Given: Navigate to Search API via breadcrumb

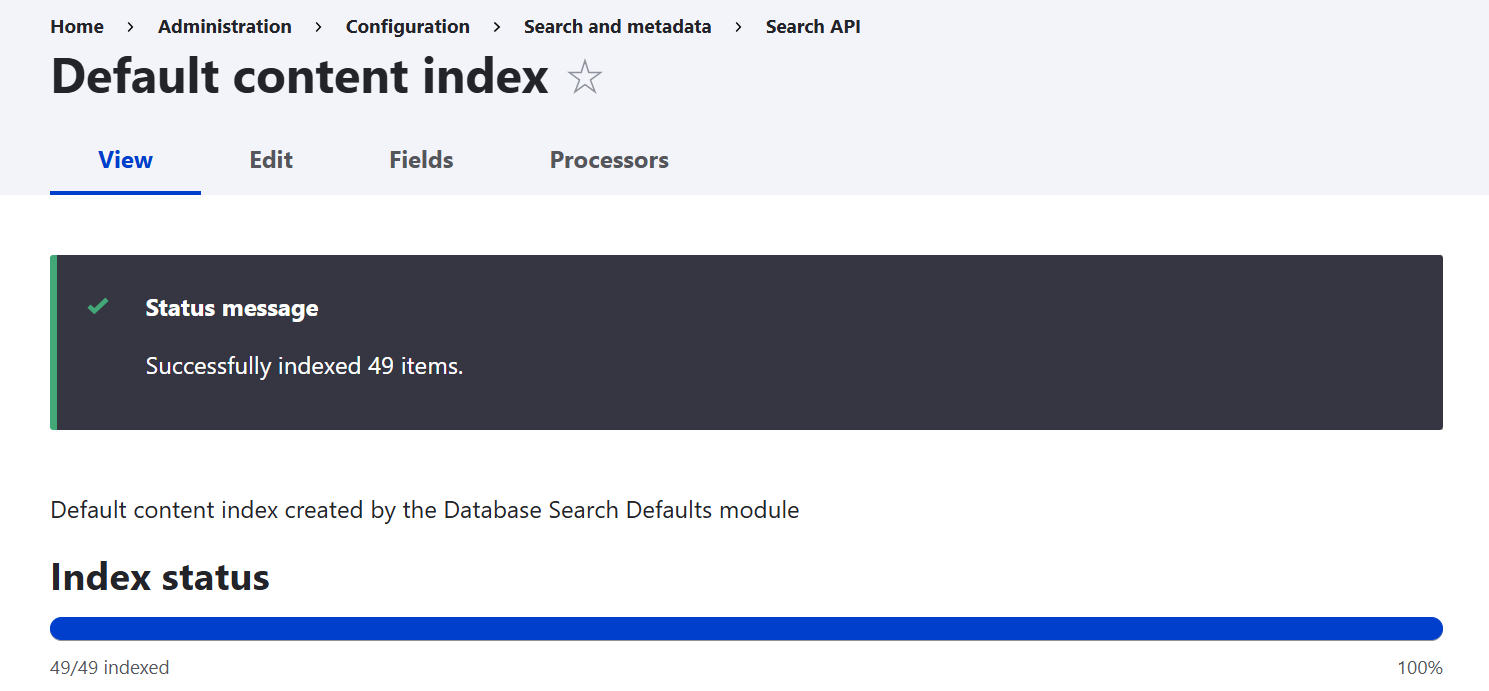Looking at the screenshot, I should (813, 27).
